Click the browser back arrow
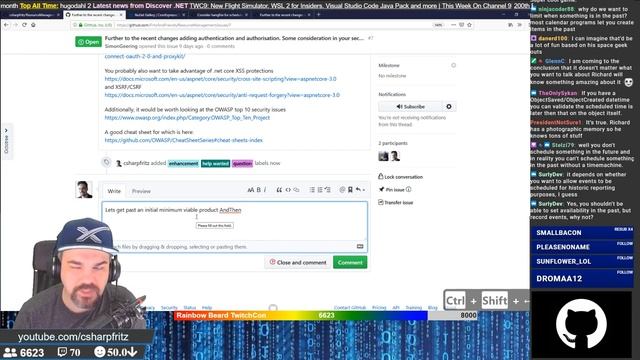 (x=6, y=25)
